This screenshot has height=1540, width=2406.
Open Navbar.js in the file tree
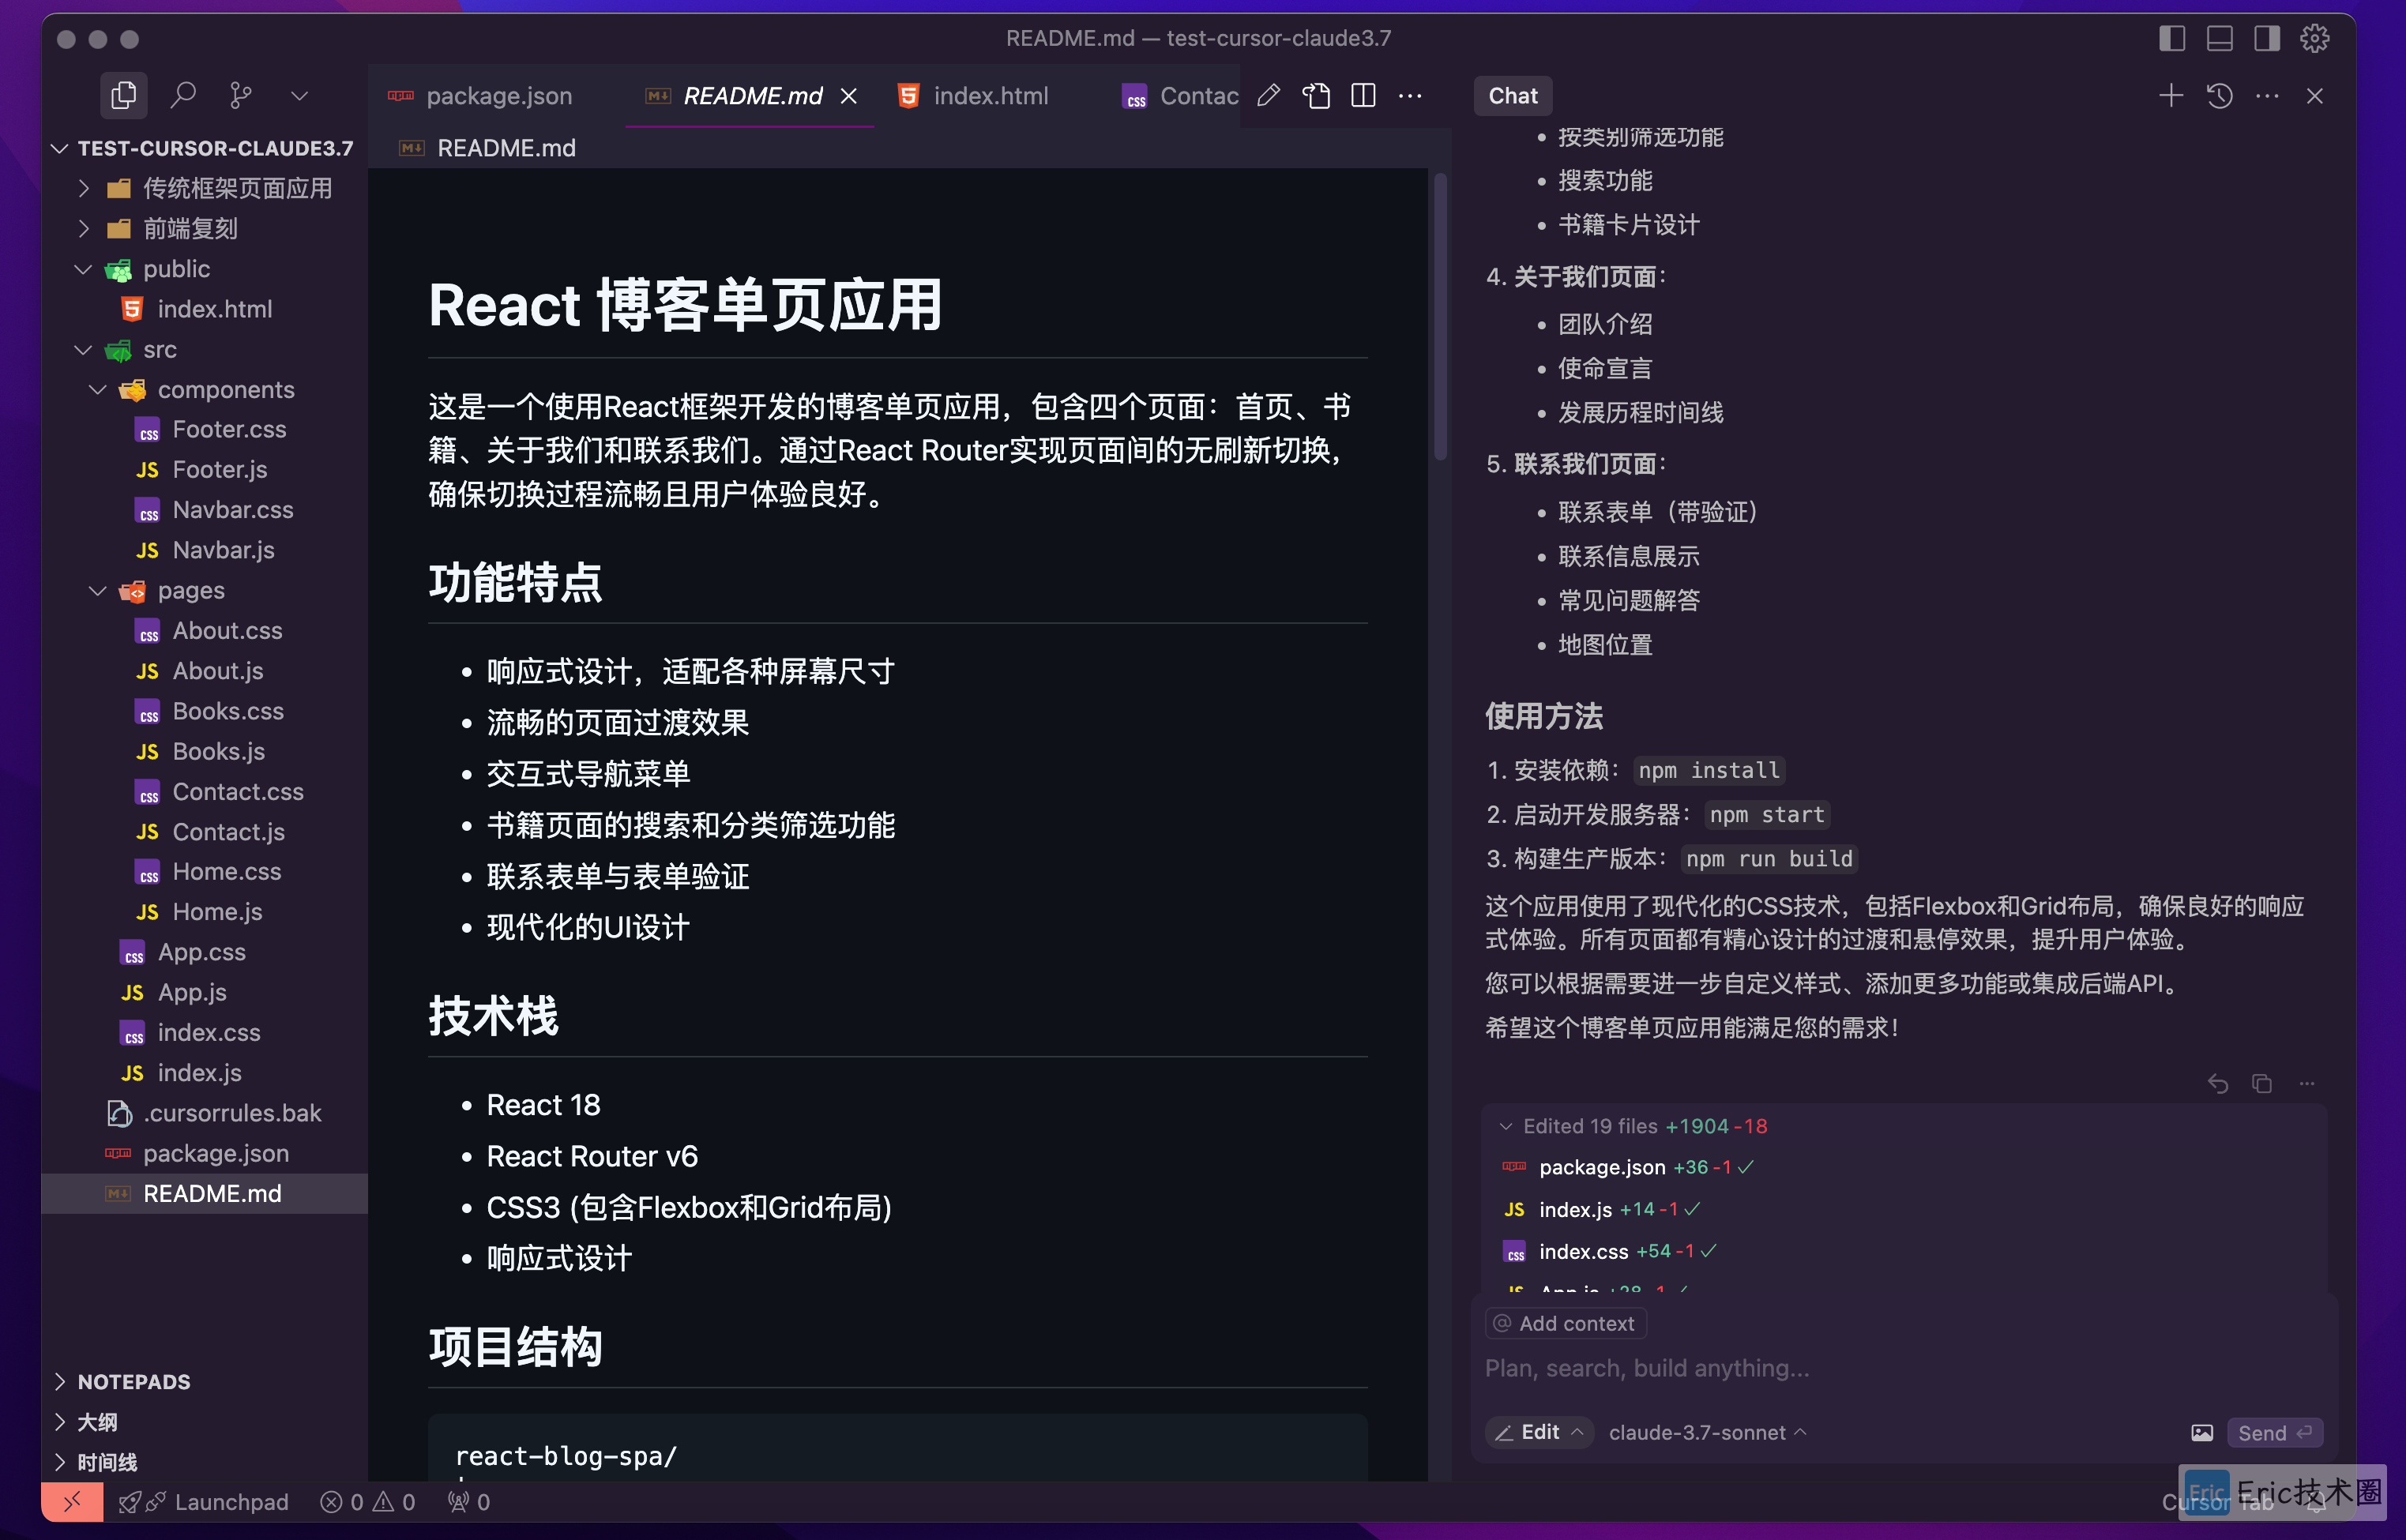pos(204,550)
